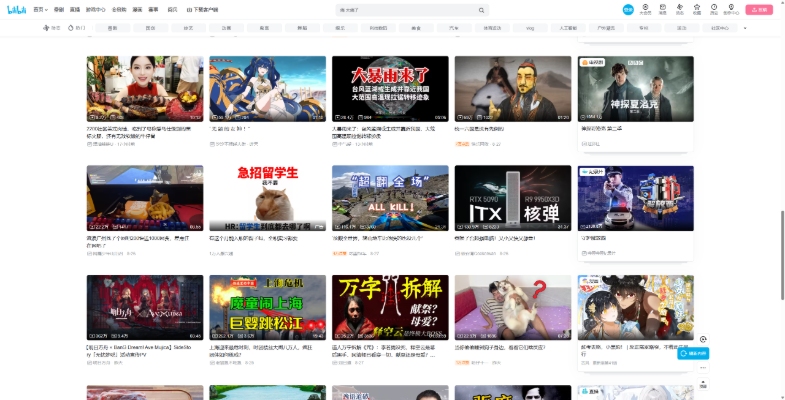Click 下载客户端 download client link
This screenshot has height=400, width=785.
pyautogui.click(x=202, y=10)
